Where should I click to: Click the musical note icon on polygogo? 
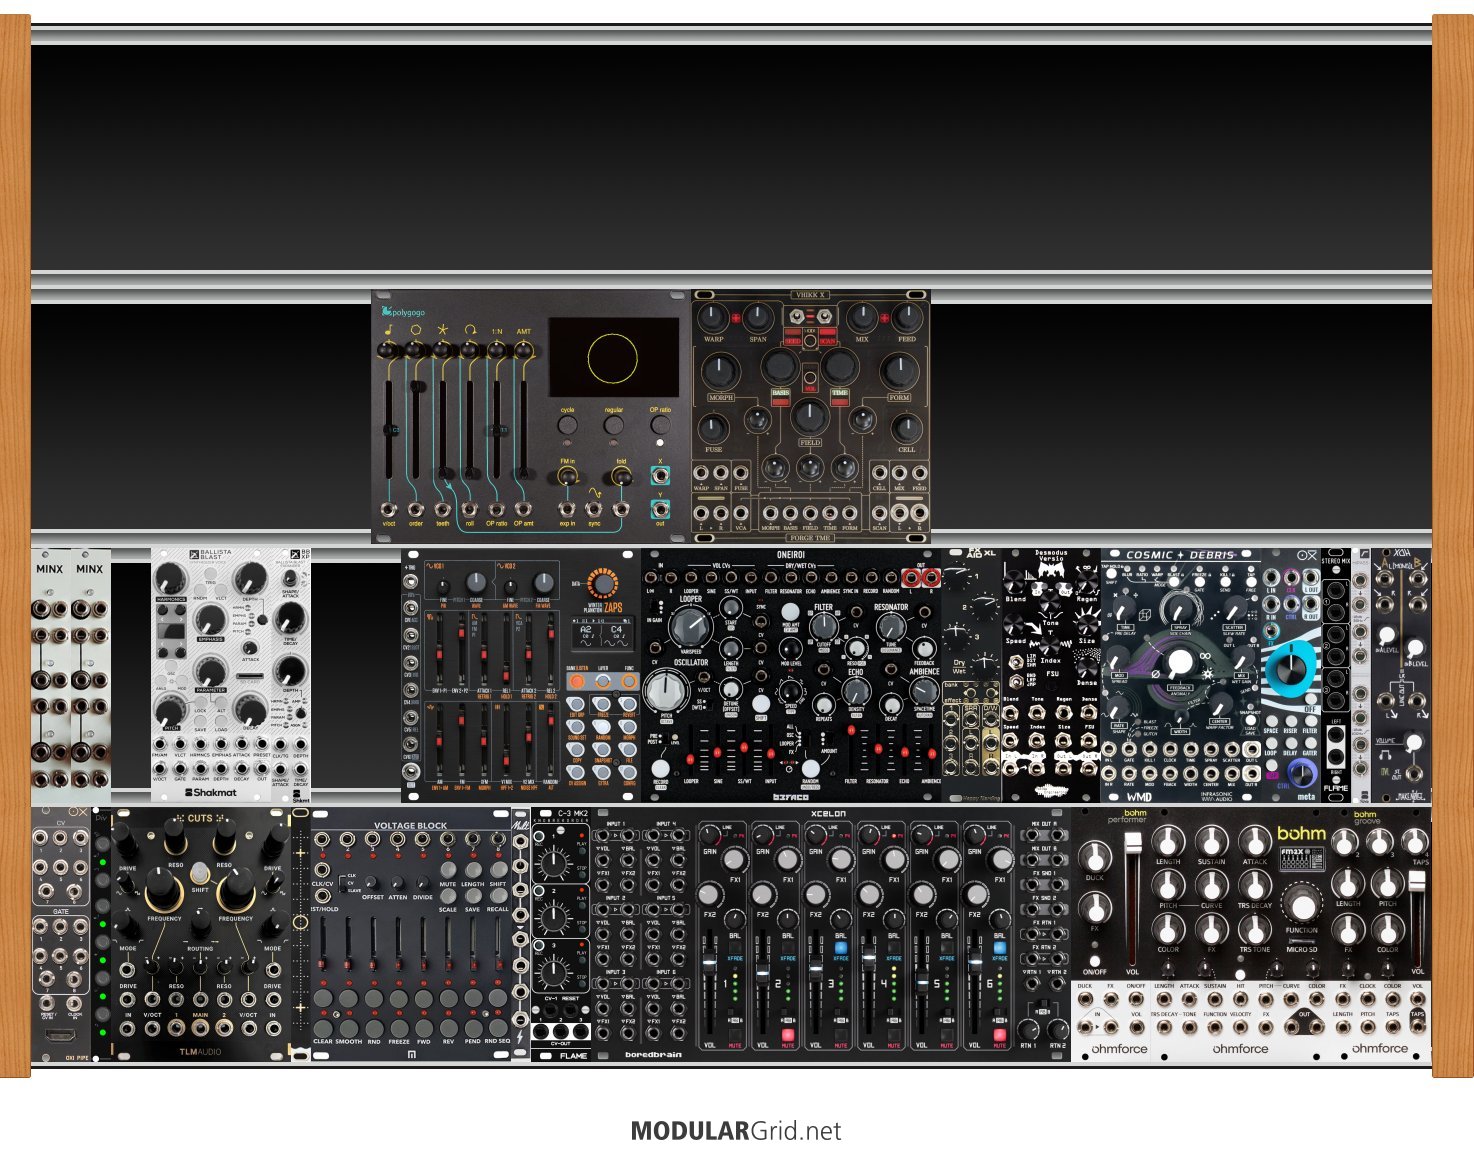(388, 330)
